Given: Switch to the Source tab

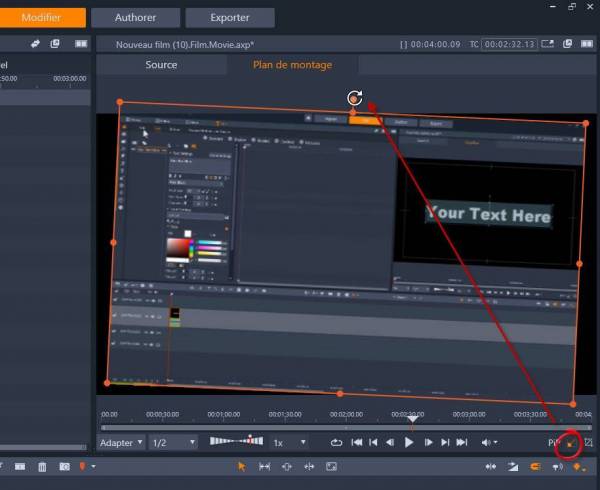Looking at the screenshot, I should pyautogui.click(x=161, y=65).
